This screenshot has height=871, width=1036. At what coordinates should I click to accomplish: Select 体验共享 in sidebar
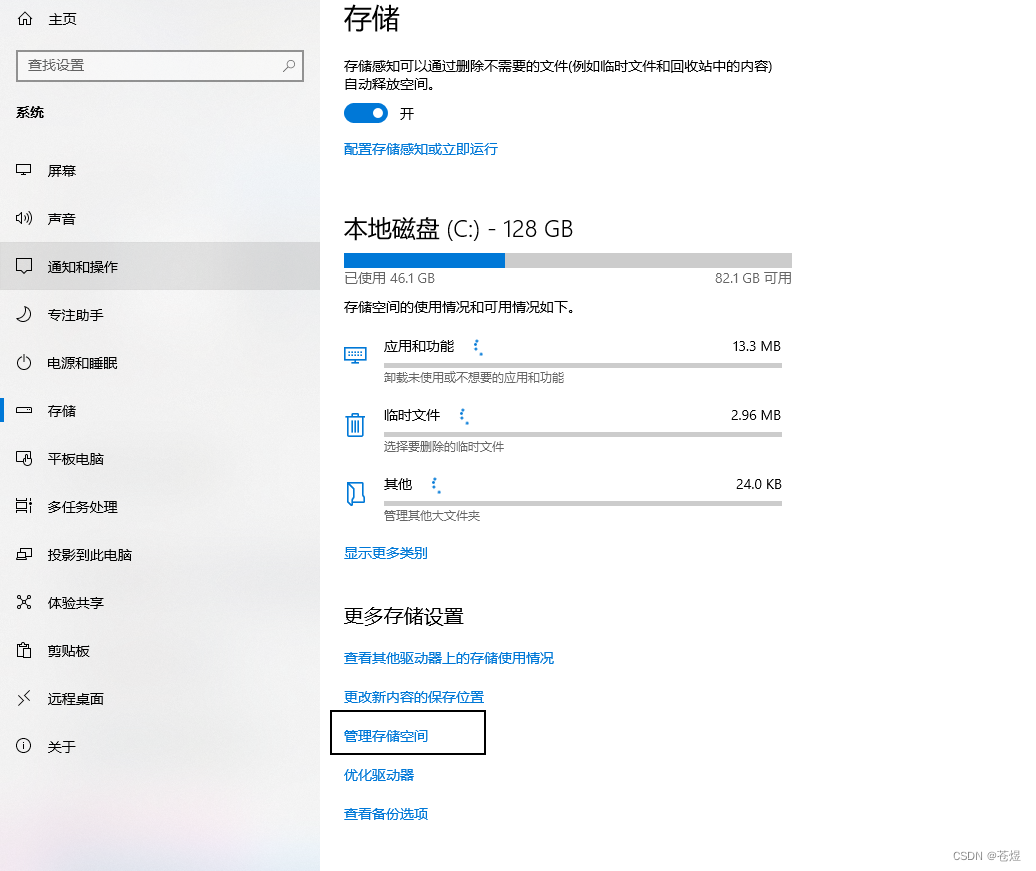[160, 603]
